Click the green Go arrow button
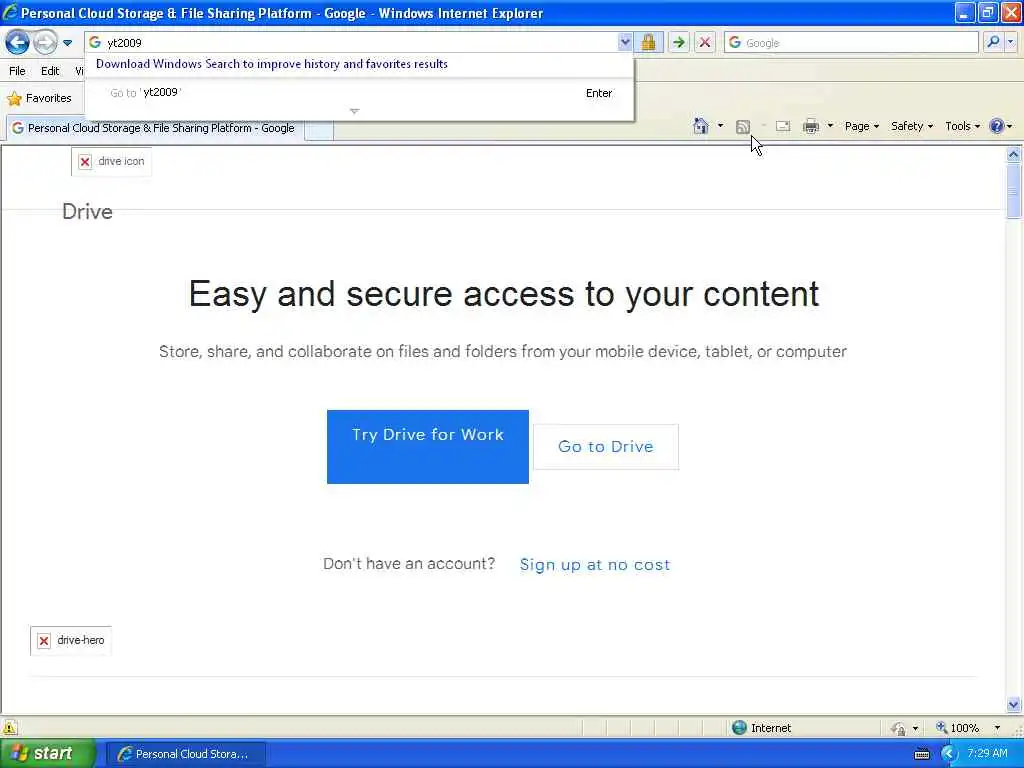The width and height of the screenshot is (1024, 768). pos(679,42)
